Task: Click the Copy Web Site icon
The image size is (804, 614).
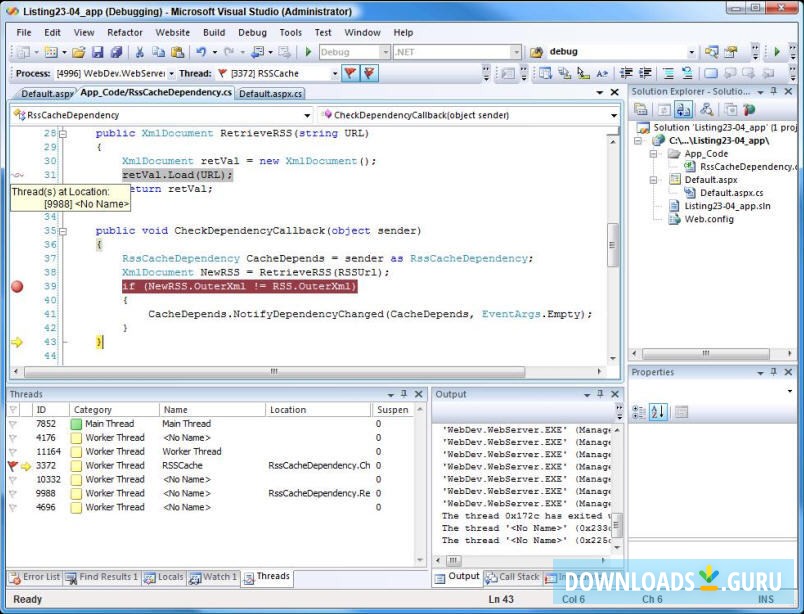Action: [730, 109]
